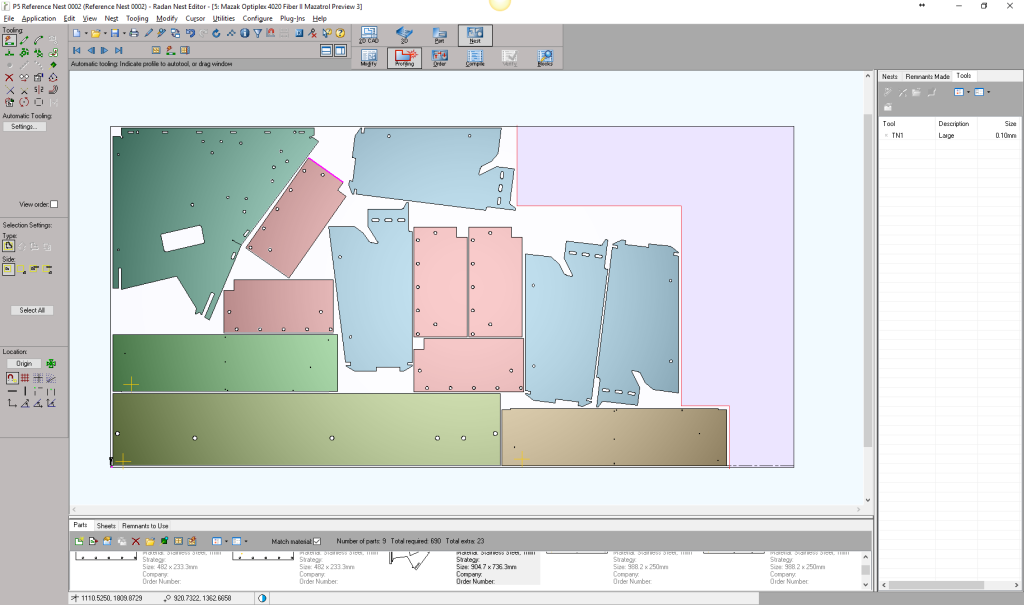Viewport: 1024px width, 605px height.
Task: Expand the New document dropdown arrow
Action: point(85,33)
